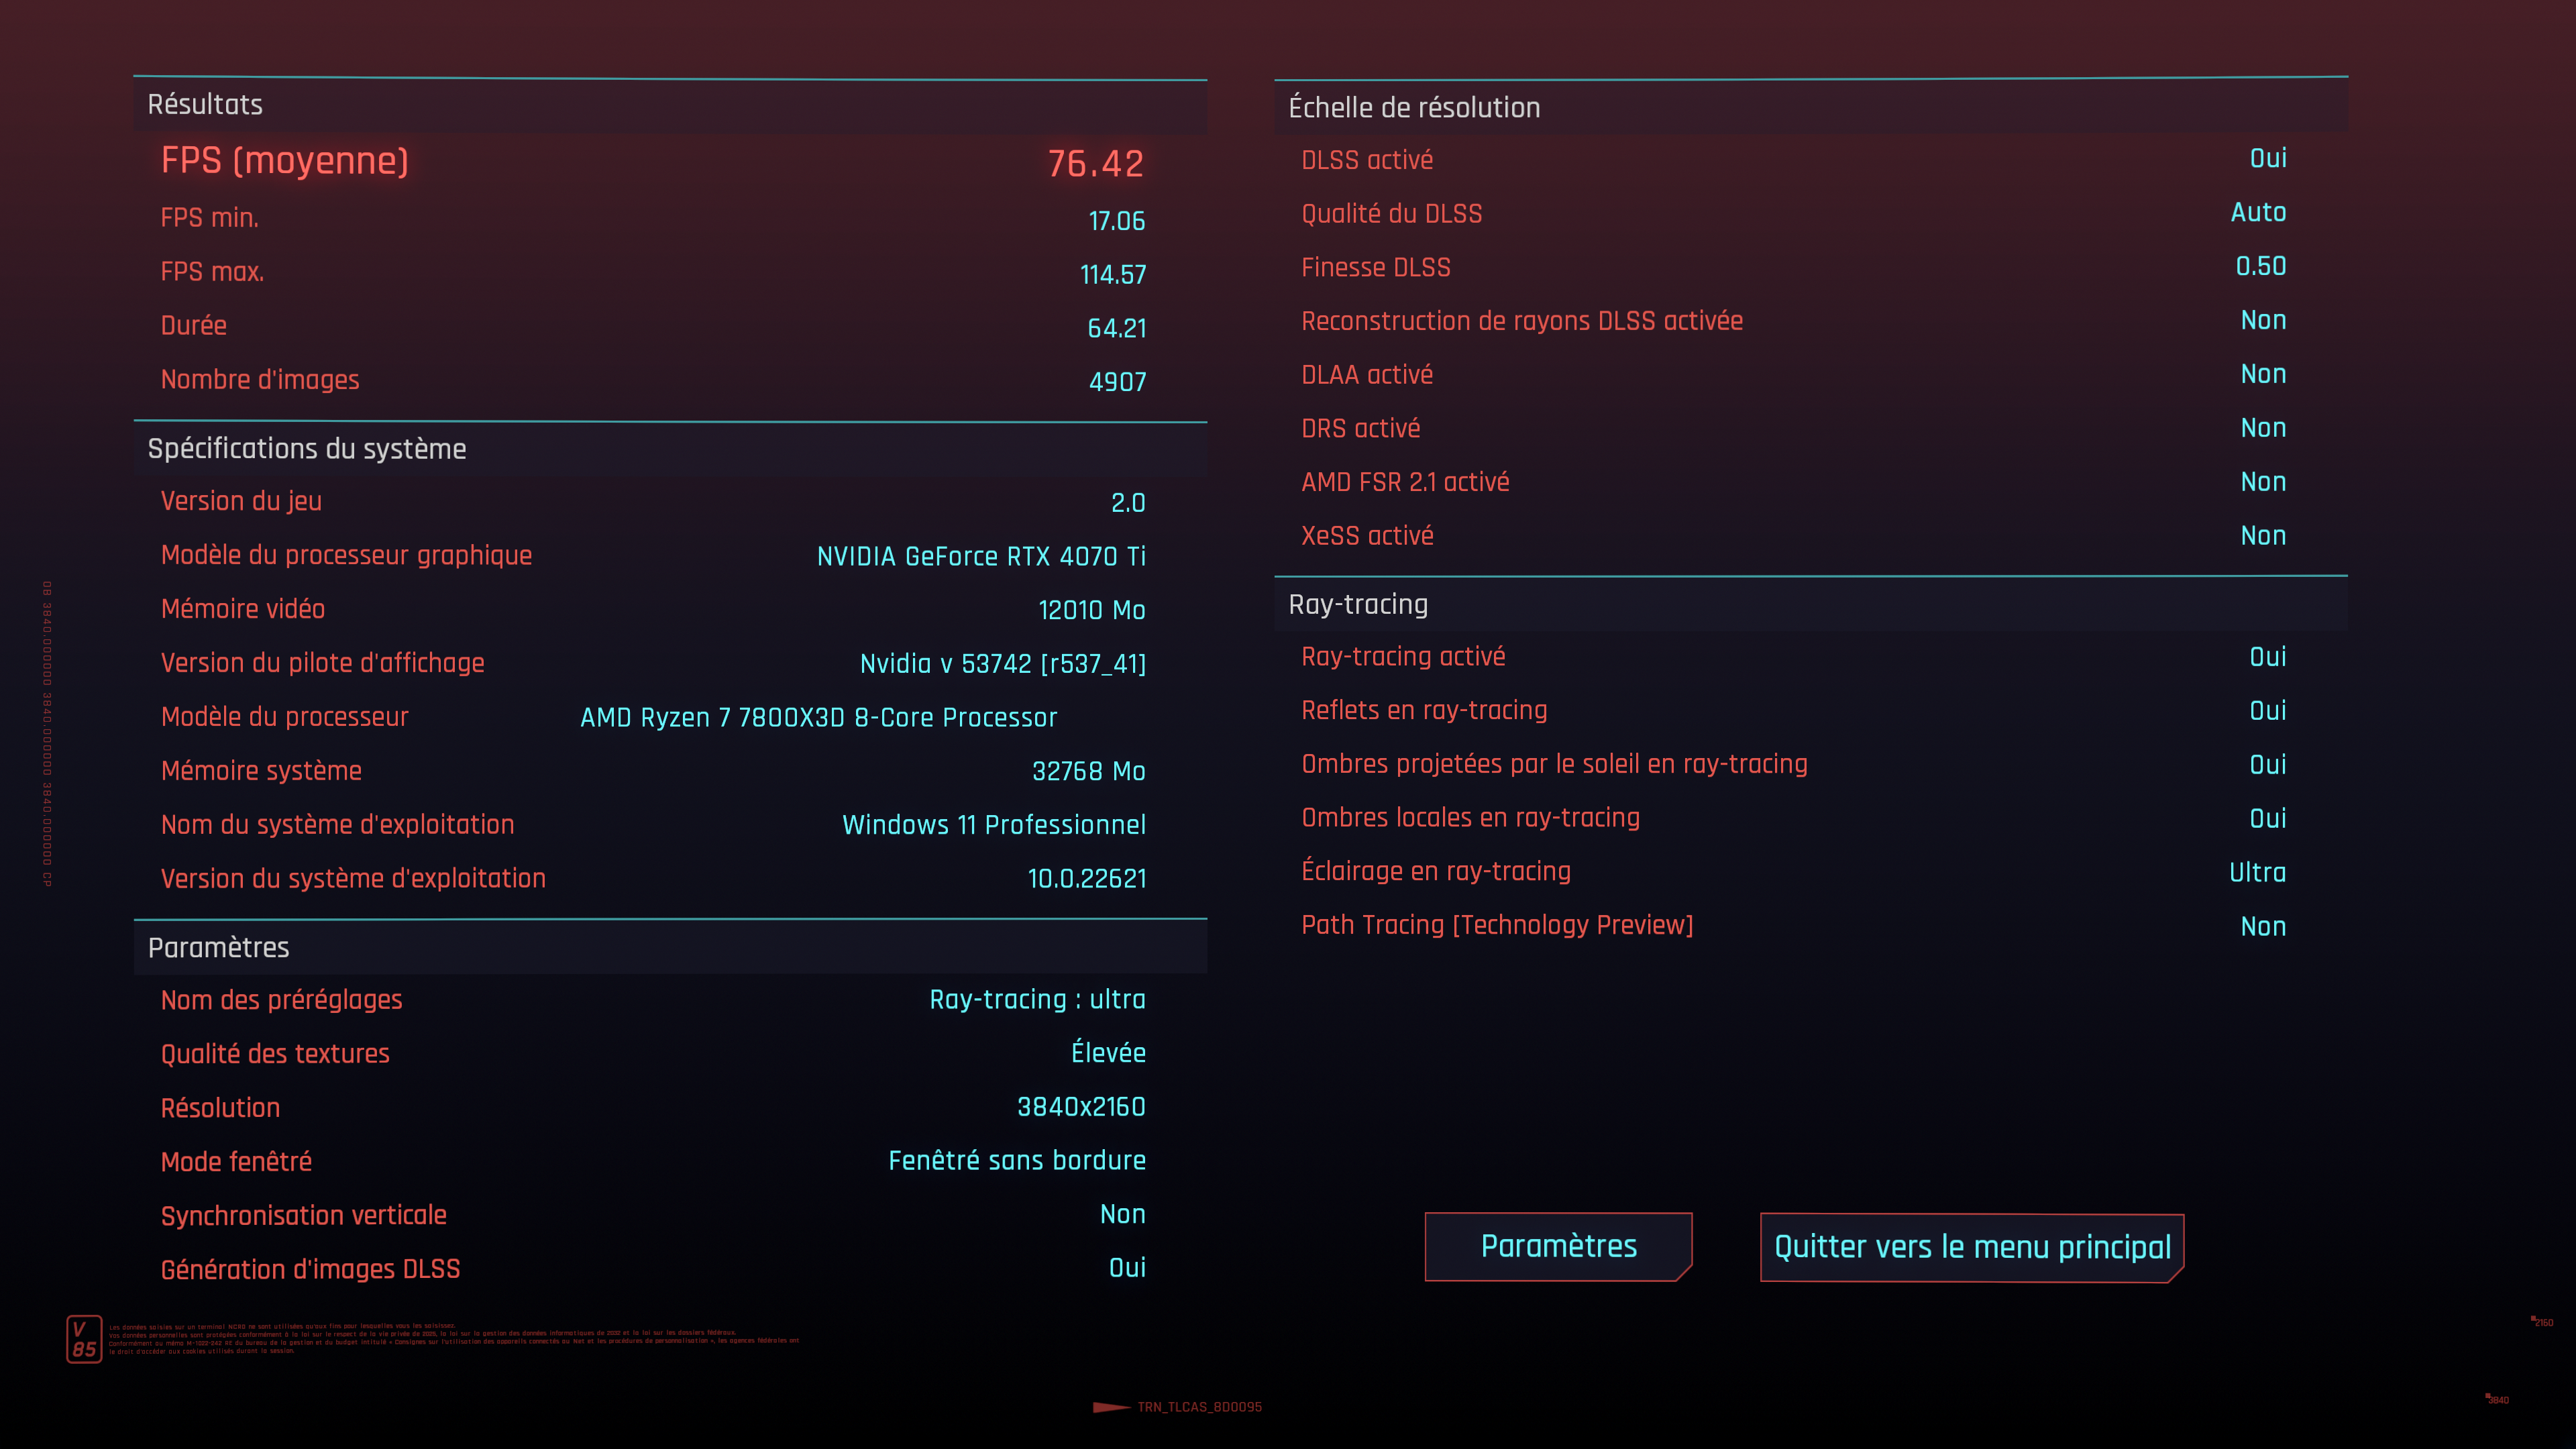Screen dimensions: 2576x1449
Task: Open the Paramètres screen
Action: click(x=1558, y=1246)
